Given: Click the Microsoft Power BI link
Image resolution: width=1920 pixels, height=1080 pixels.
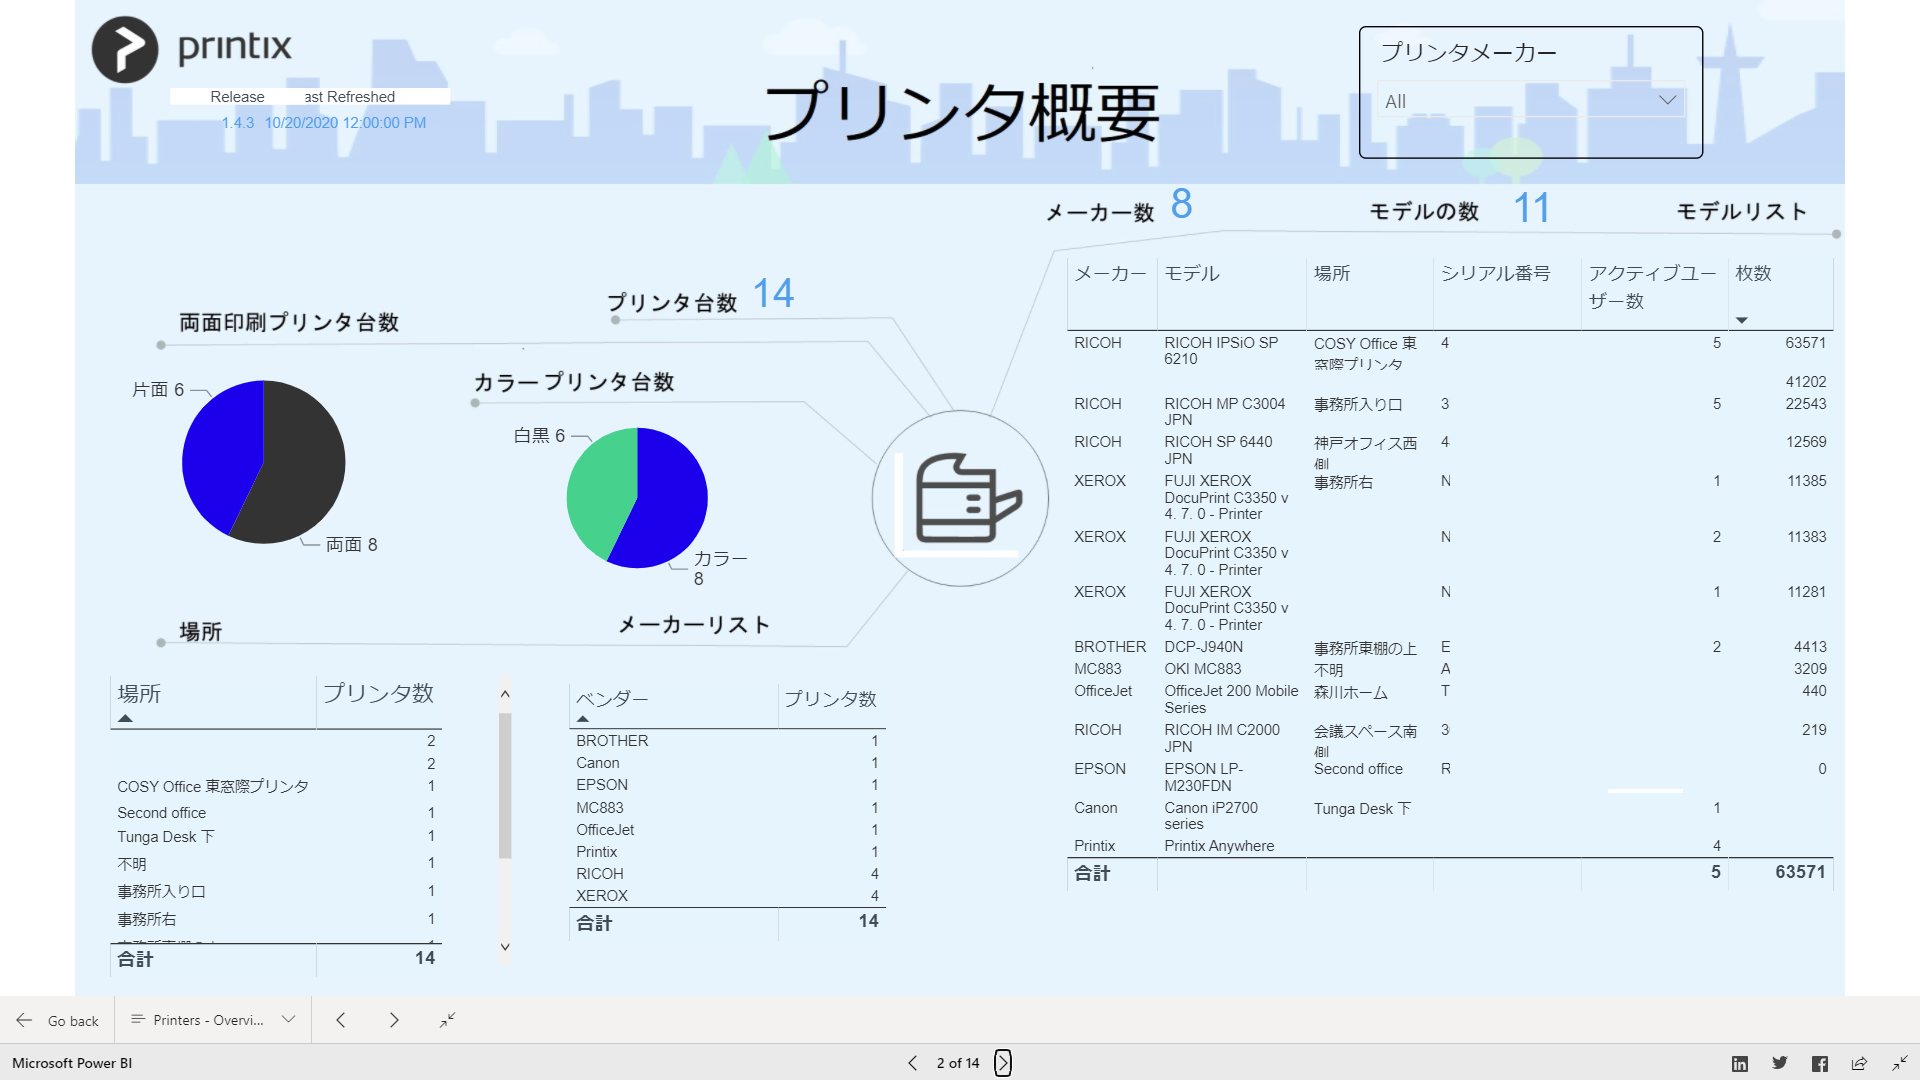Looking at the screenshot, I should pos(72,1063).
